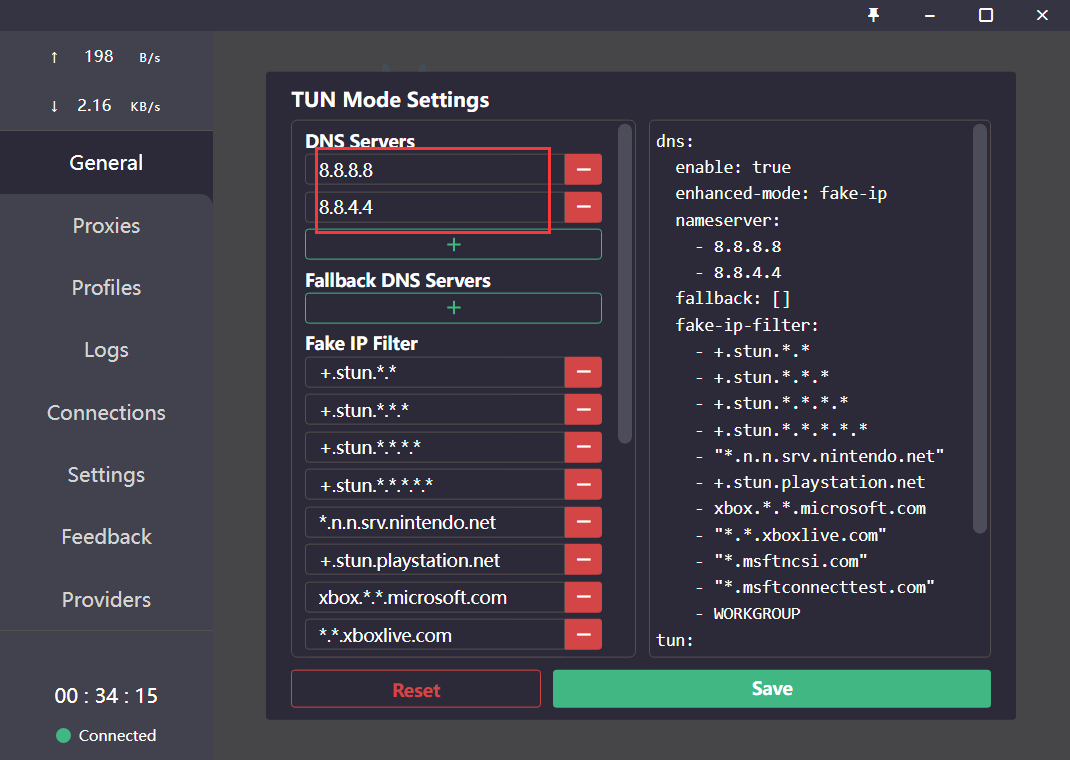
Task: Save the TUN Mode settings
Action: [771, 688]
